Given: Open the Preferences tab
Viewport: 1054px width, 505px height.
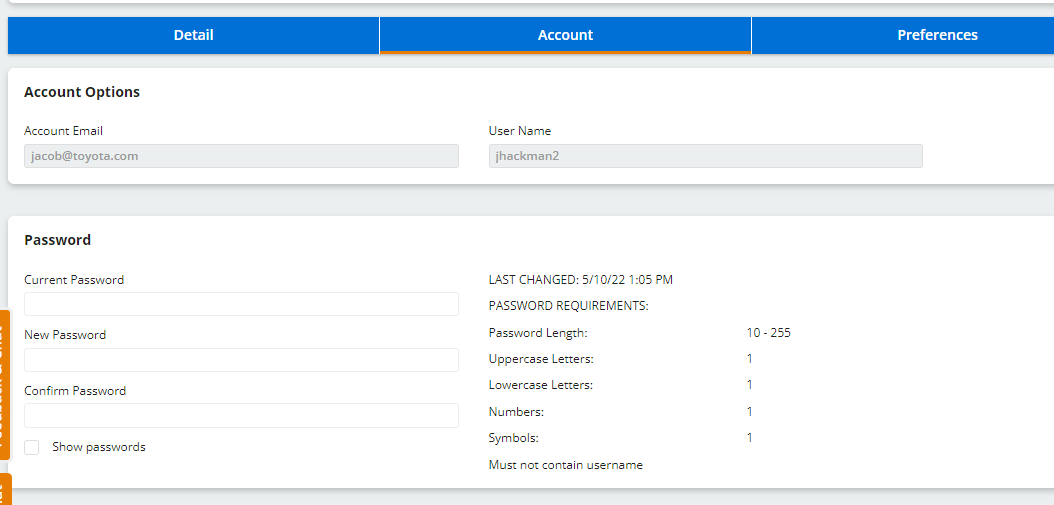Looking at the screenshot, I should click(937, 35).
